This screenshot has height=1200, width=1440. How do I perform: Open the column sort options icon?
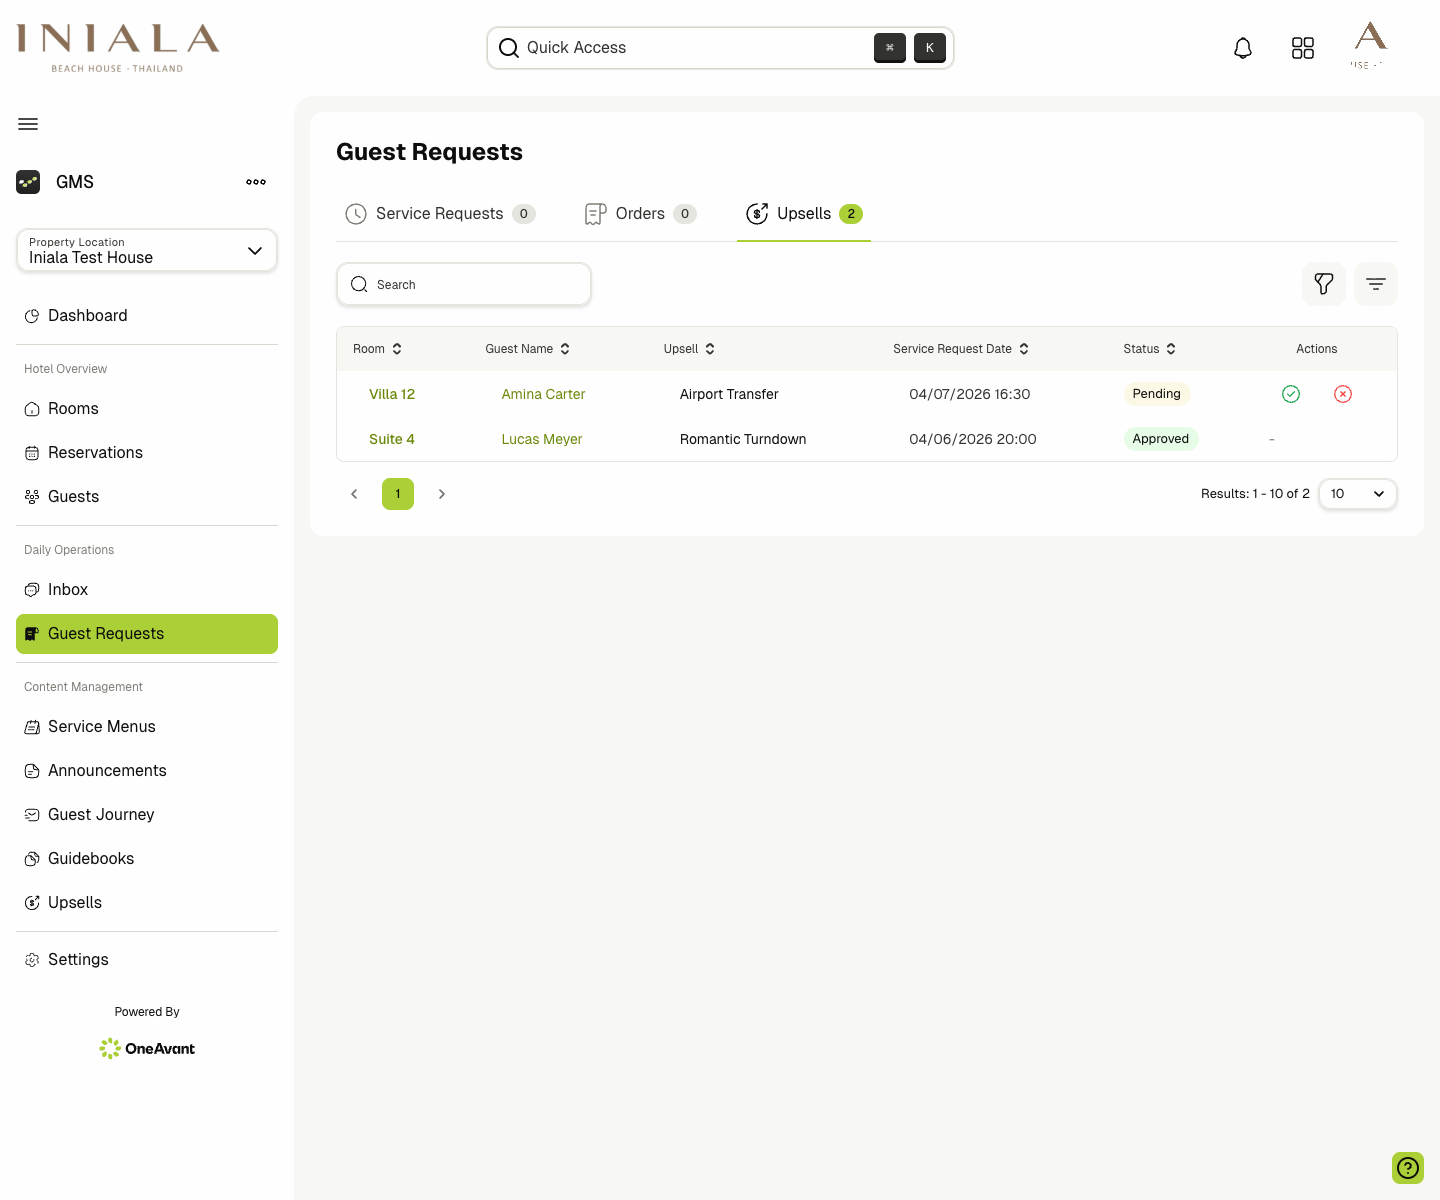pos(1376,284)
